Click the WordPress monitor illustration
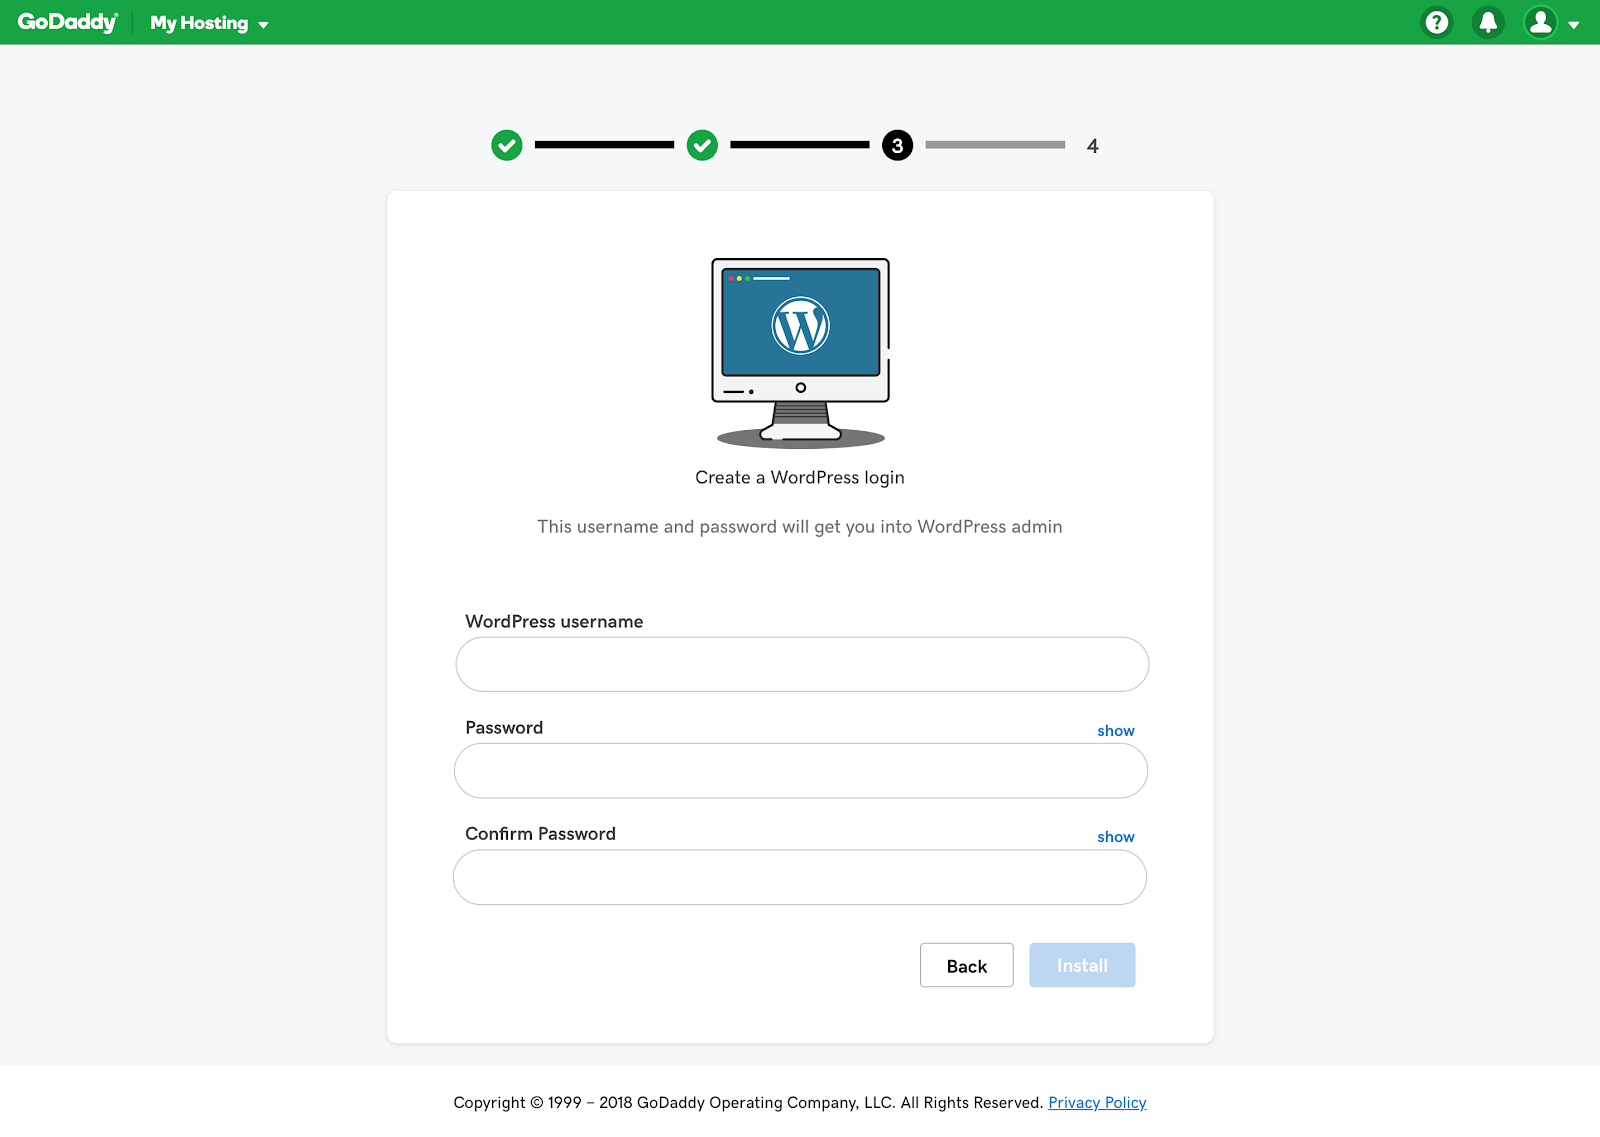1600x1137 pixels. coord(800,352)
